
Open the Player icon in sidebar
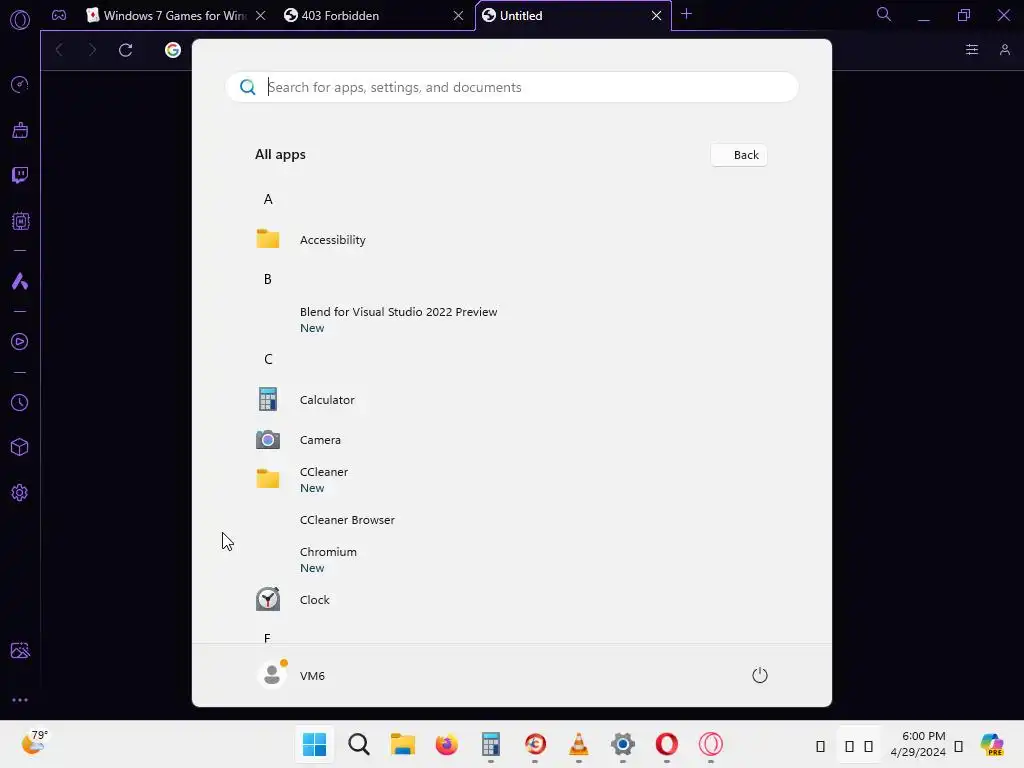[x=20, y=342]
